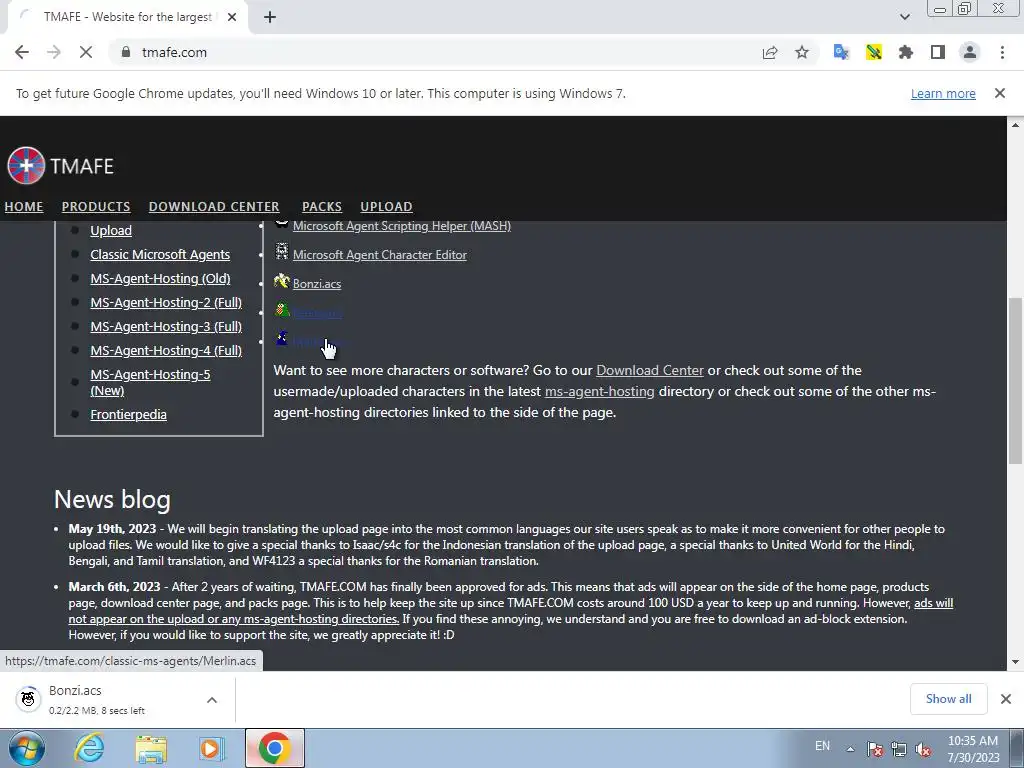Stop loading the page
The image size is (1024, 768).
(86, 52)
